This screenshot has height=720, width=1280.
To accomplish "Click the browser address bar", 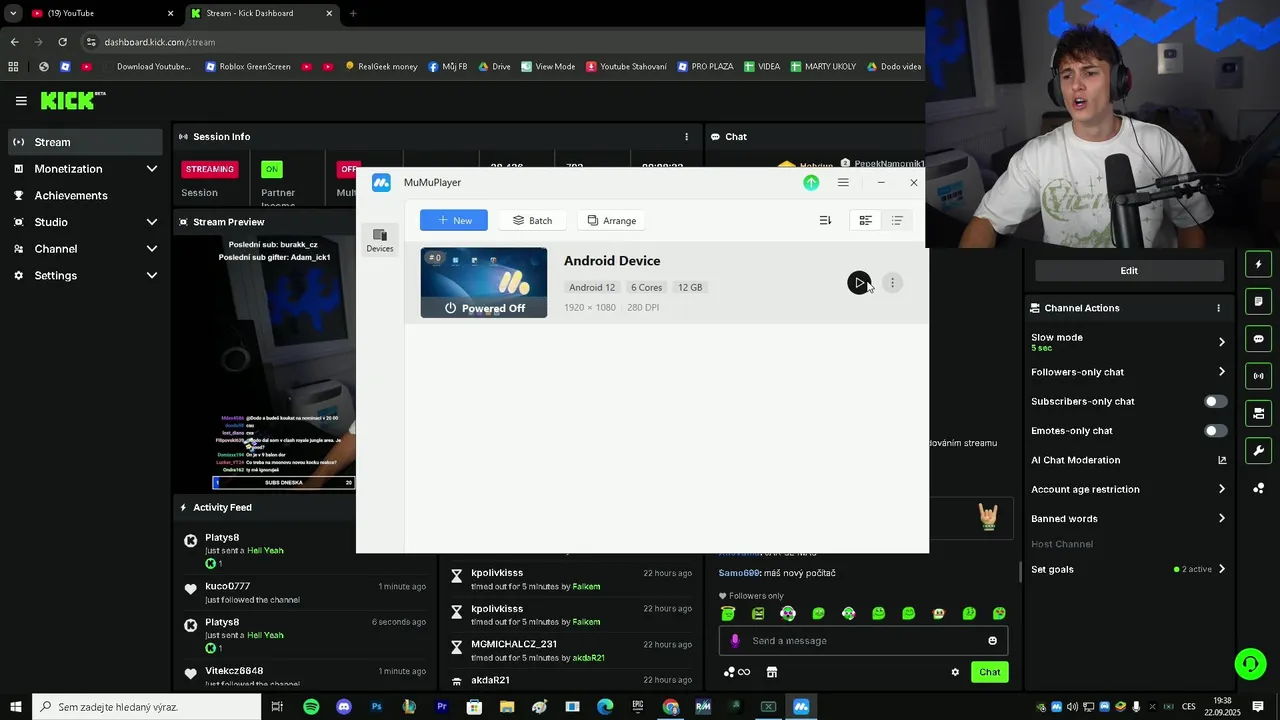I will pyautogui.click(x=500, y=42).
